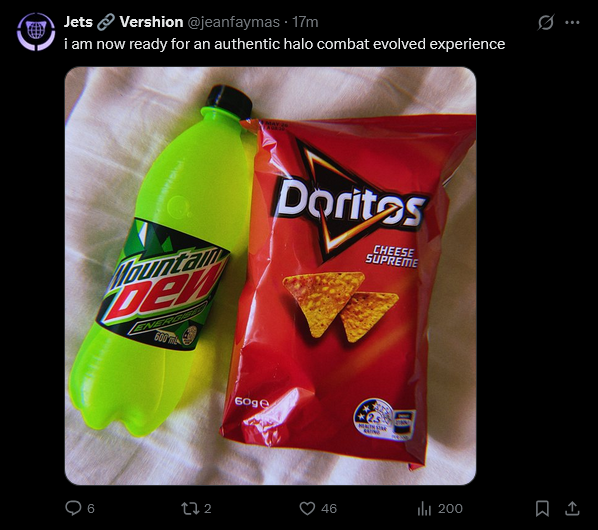The width and height of the screenshot is (598, 530).
Task: Open the repost arrows menu
Action: [190, 508]
